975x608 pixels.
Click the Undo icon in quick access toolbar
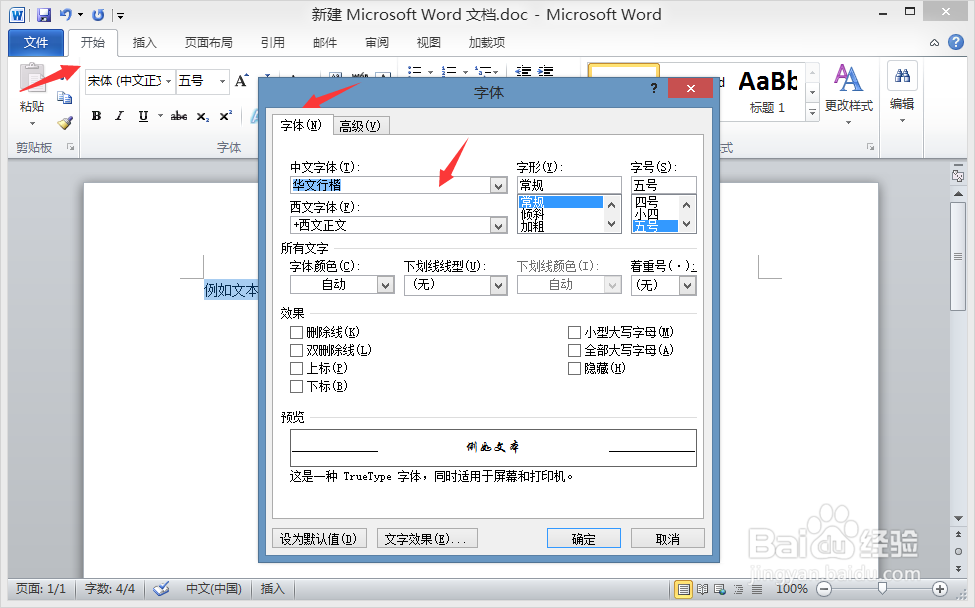(x=65, y=14)
